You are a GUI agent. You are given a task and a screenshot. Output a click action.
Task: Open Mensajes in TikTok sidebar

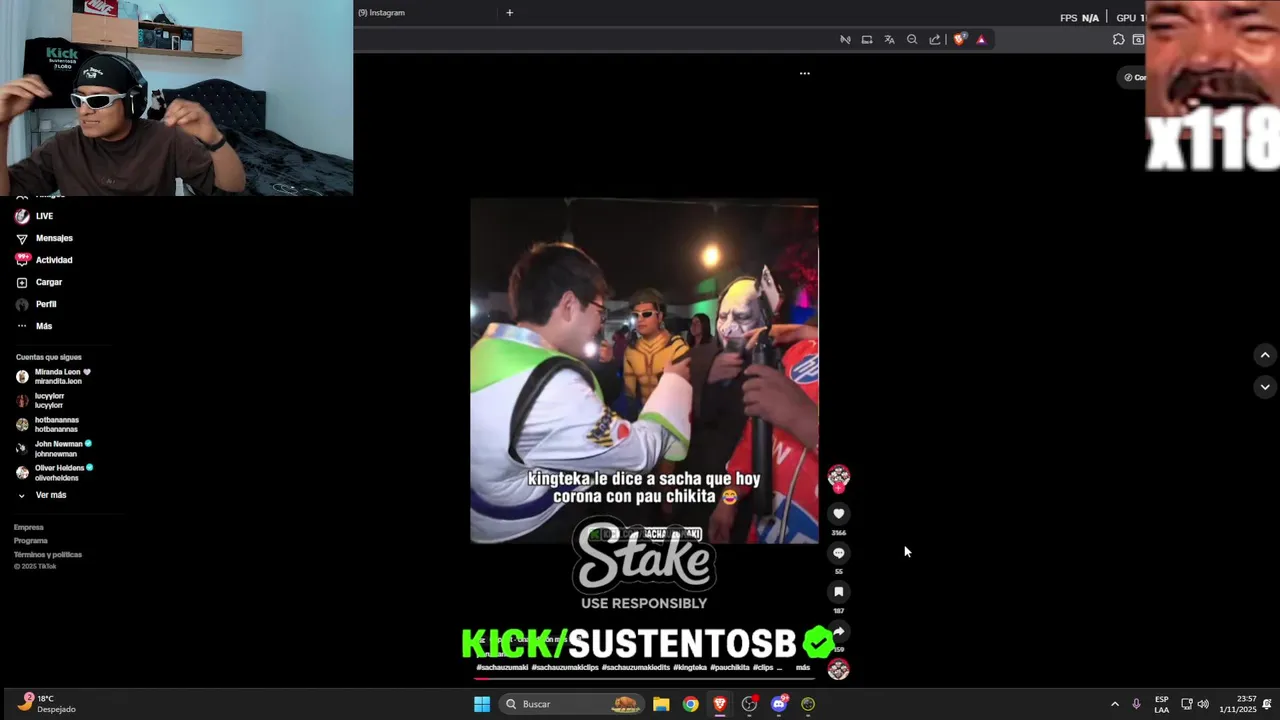click(44, 238)
